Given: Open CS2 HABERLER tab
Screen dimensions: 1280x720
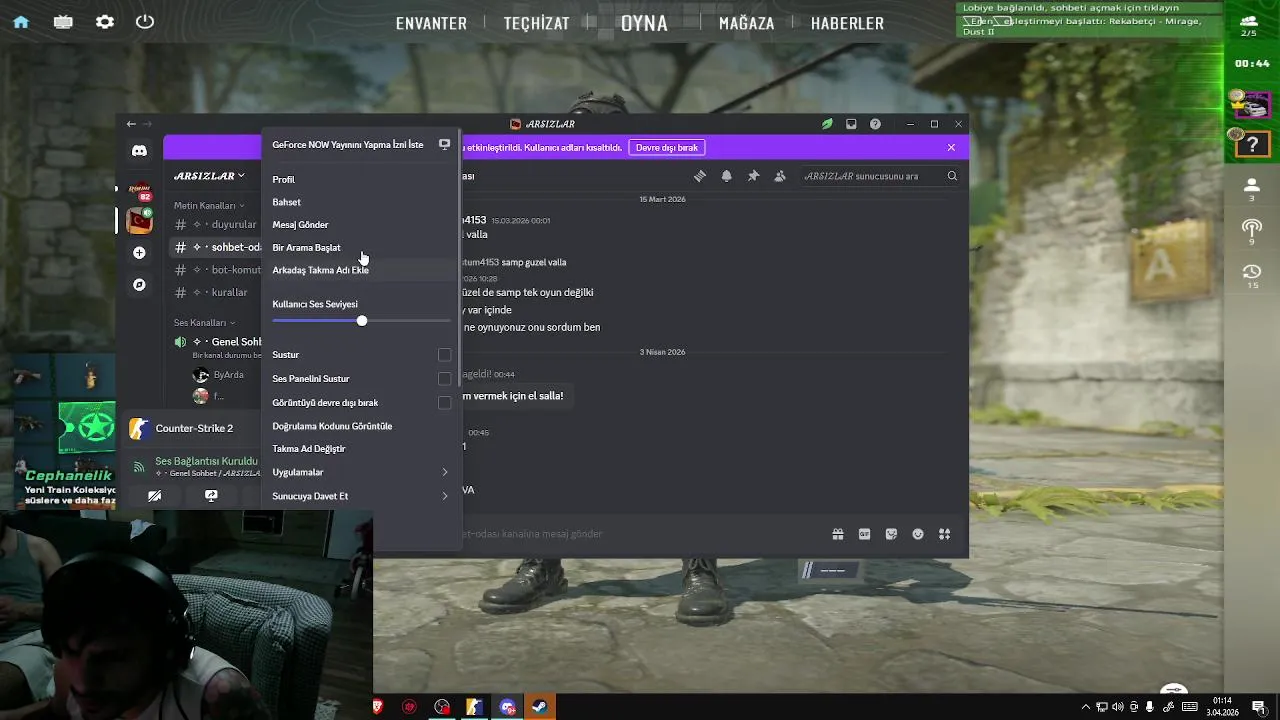Looking at the screenshot, I should coord(847,23).
